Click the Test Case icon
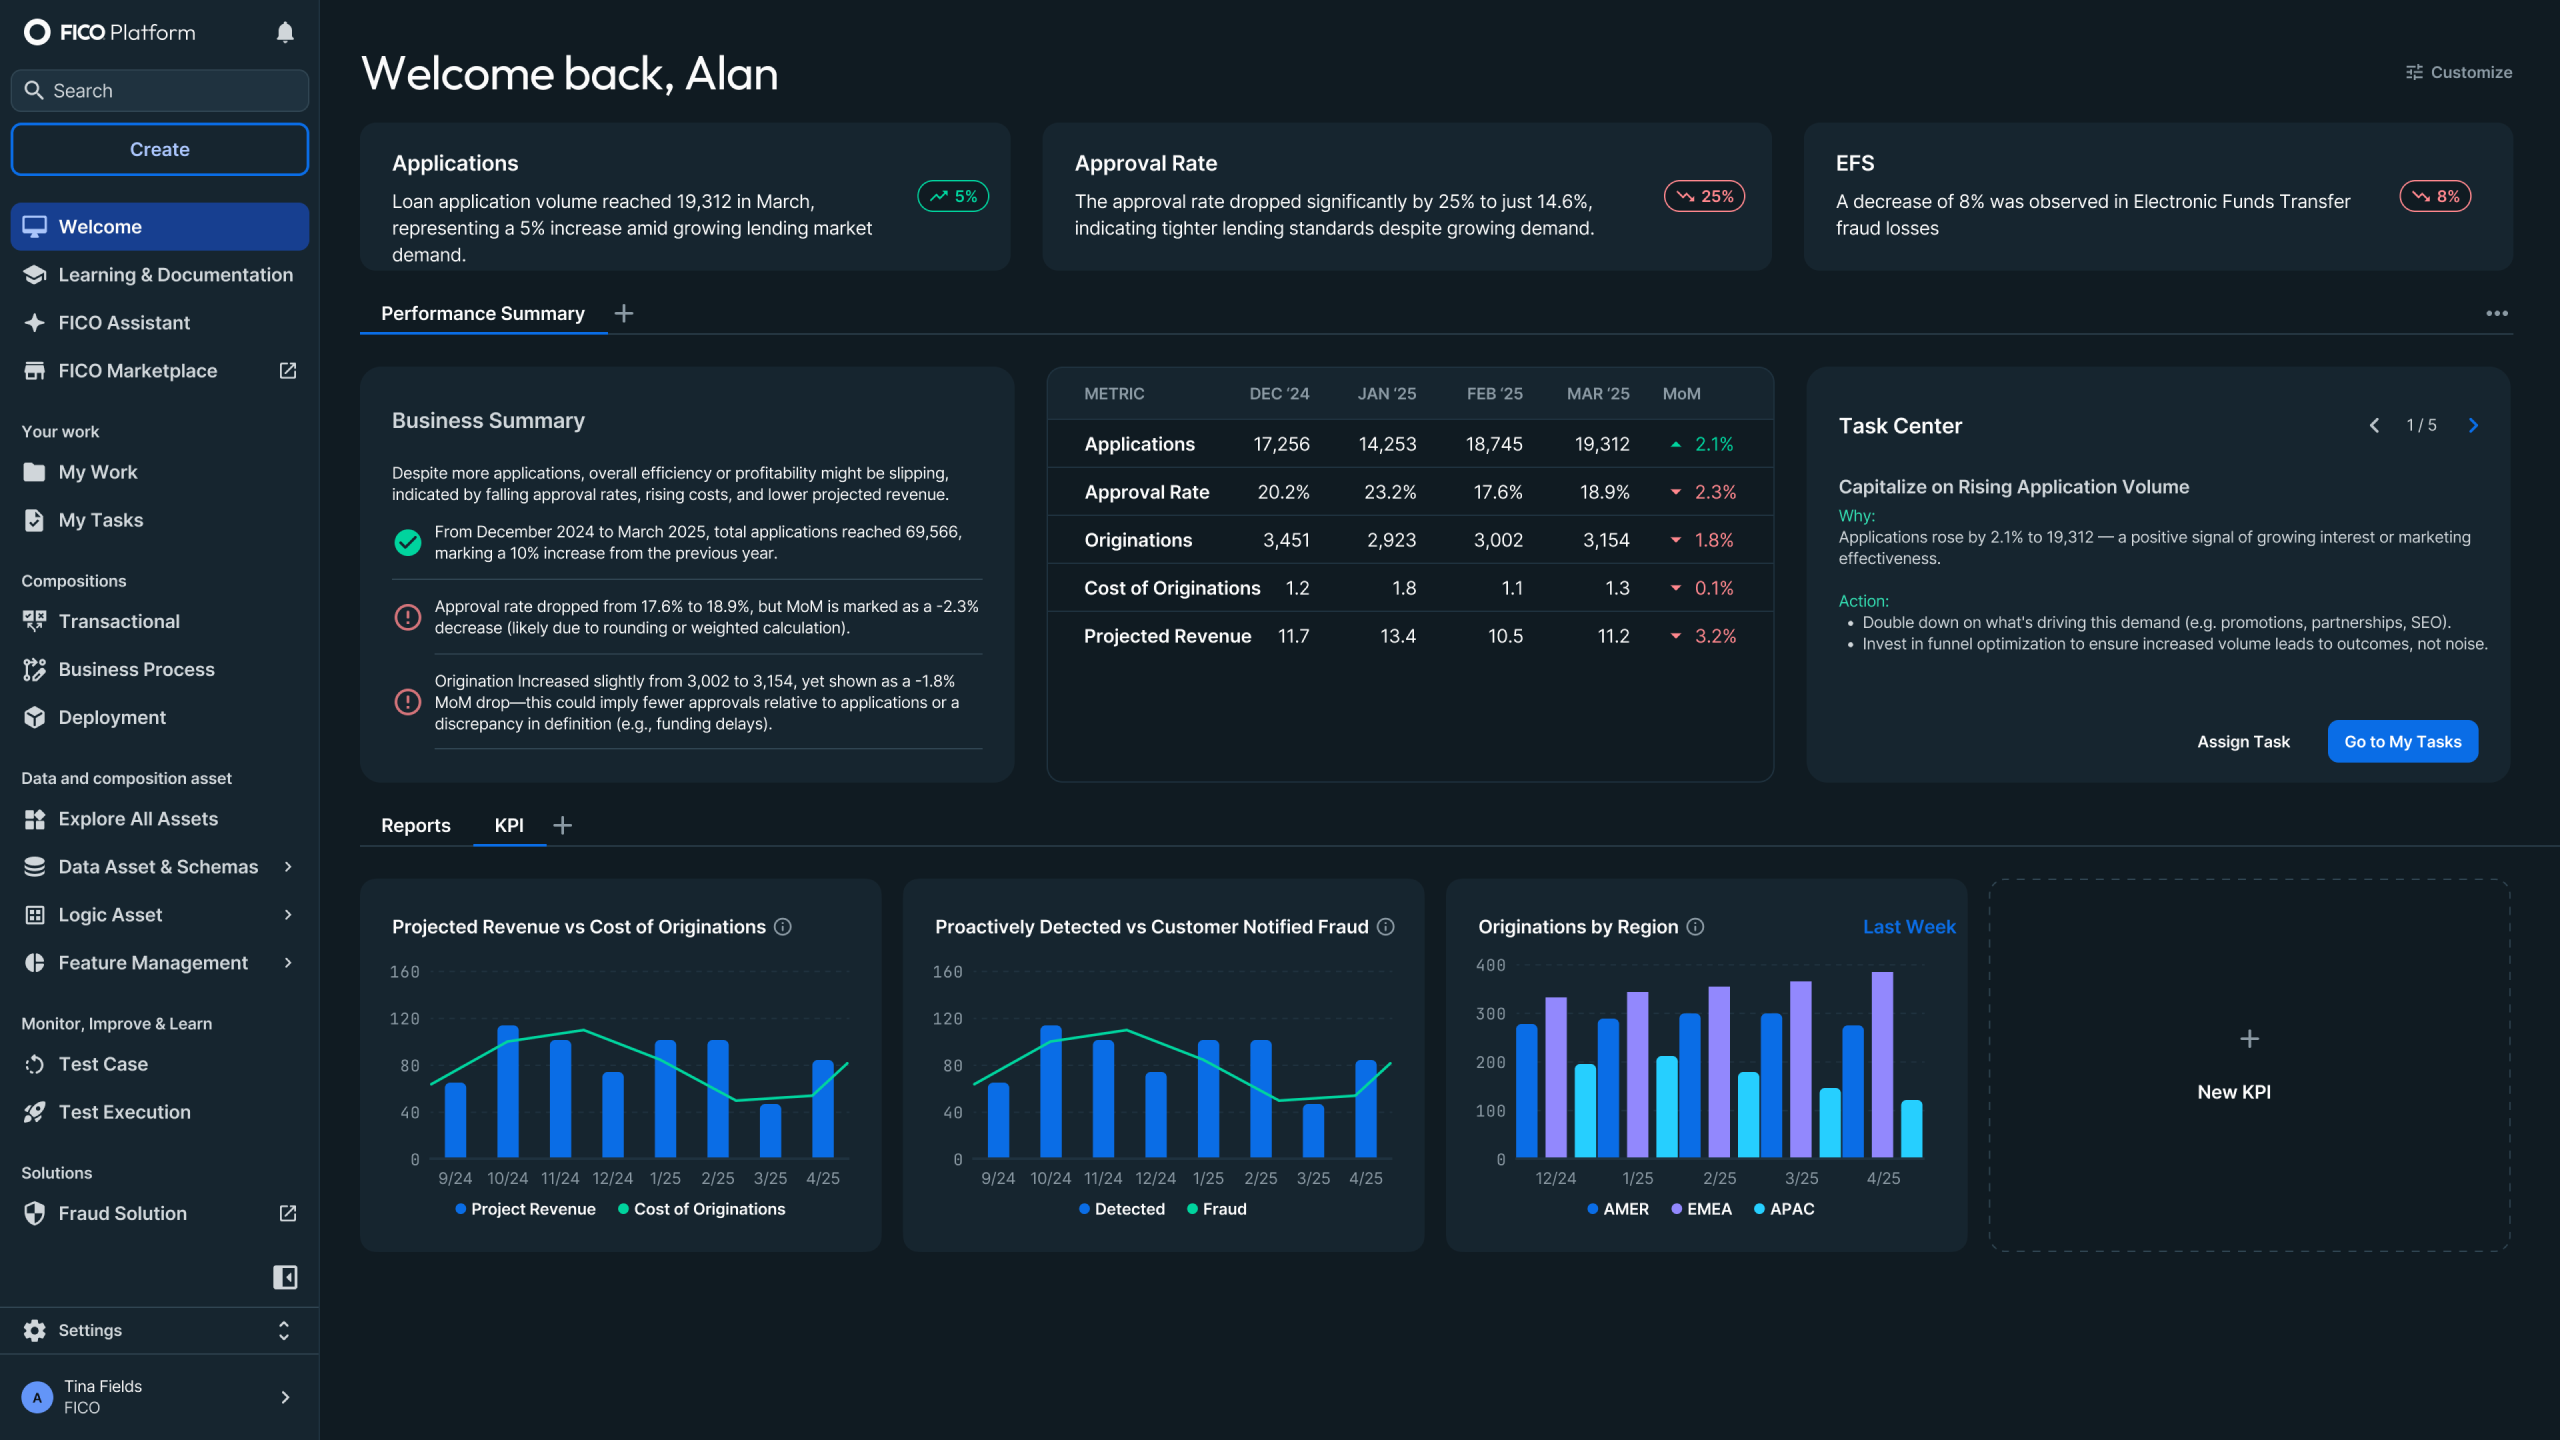 click(x=35, y=1064)
